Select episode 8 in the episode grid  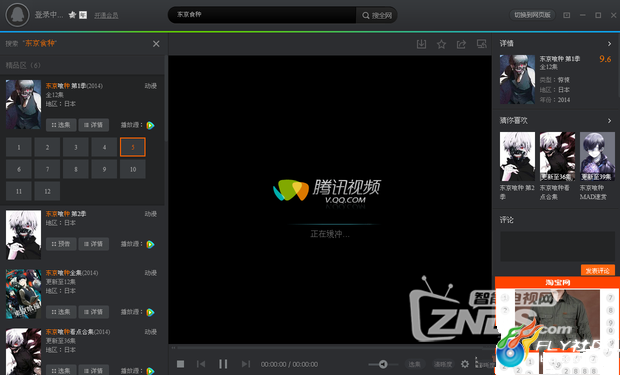[x=76, y=169]
